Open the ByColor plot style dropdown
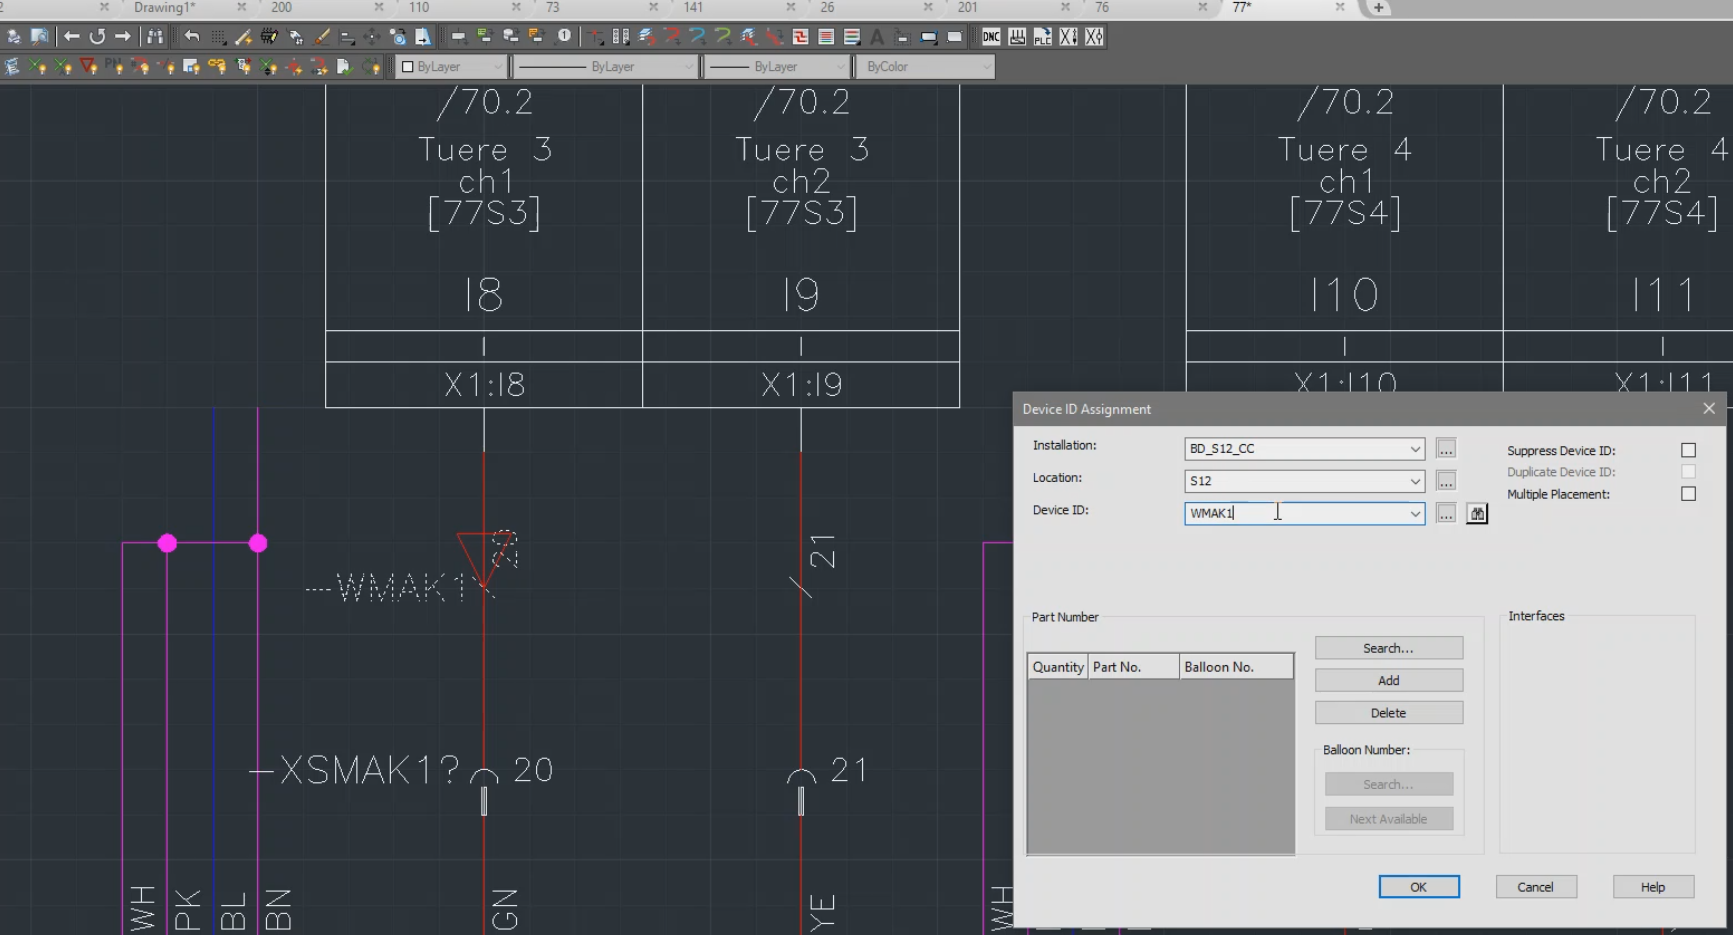1733x935 pixels. 925,67
